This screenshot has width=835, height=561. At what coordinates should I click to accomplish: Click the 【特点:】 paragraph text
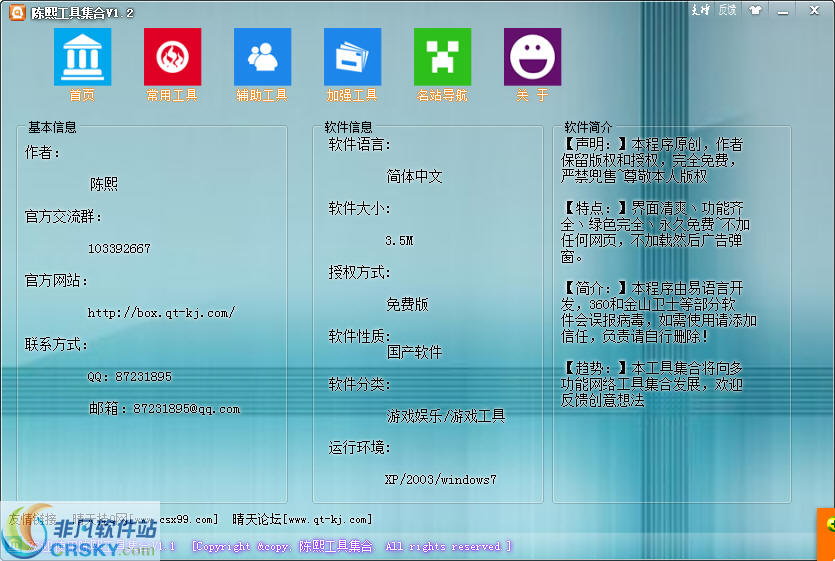pyautogui.click(x=655, y=232)
